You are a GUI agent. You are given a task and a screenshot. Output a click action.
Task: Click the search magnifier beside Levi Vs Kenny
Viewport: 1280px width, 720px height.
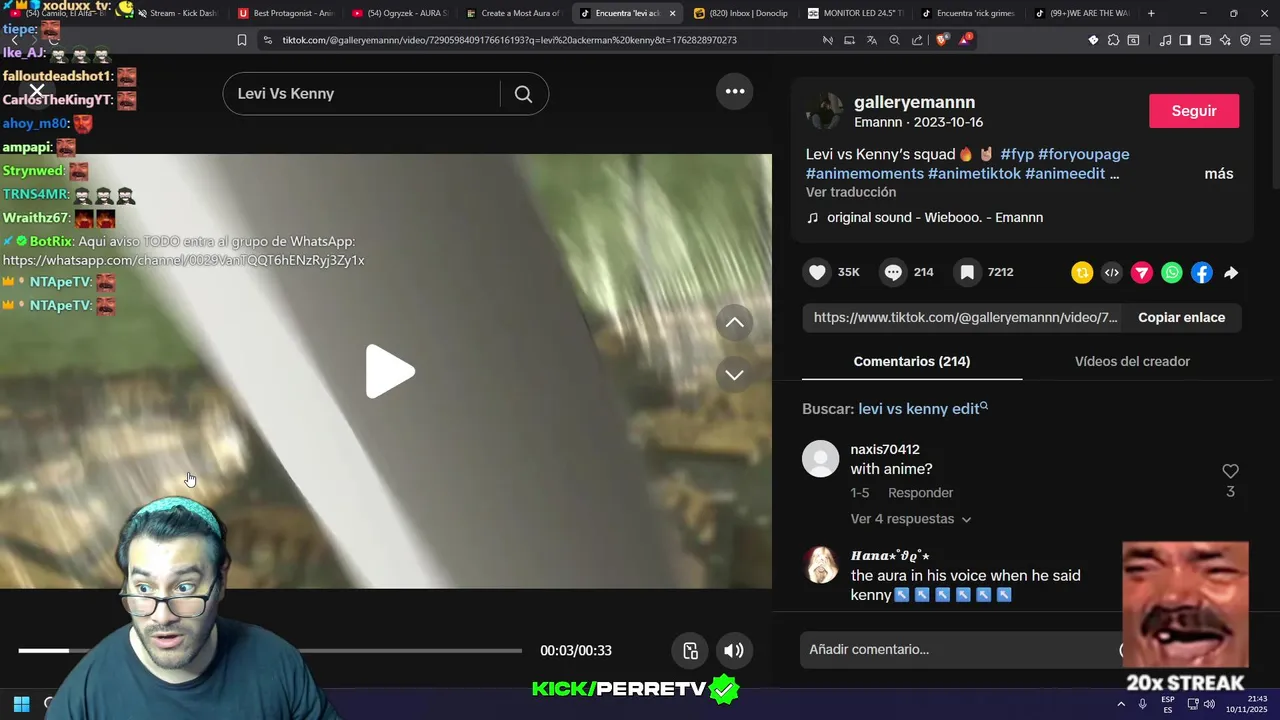(x=523, y=94)
